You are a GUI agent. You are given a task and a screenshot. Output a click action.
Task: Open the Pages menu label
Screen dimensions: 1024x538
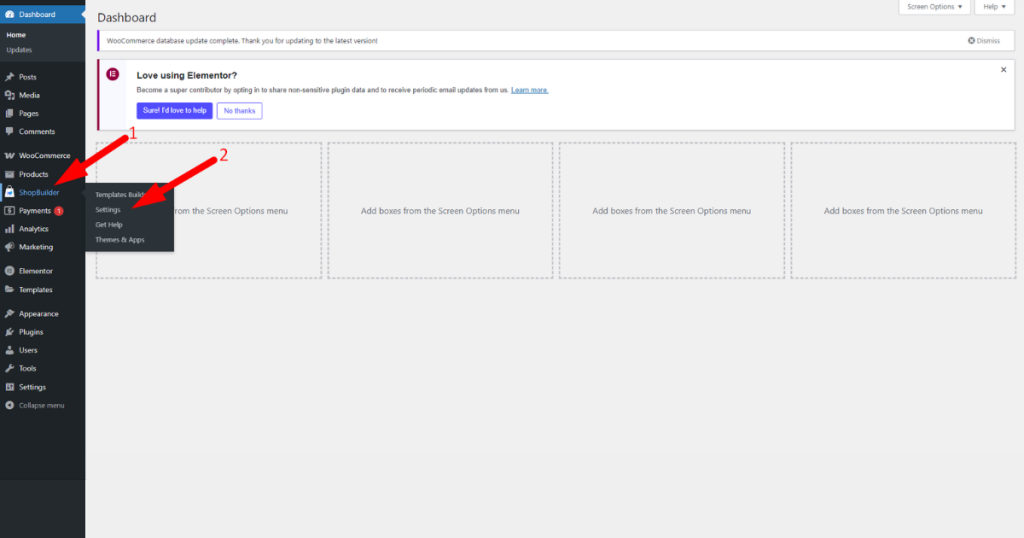click(29, 114)
